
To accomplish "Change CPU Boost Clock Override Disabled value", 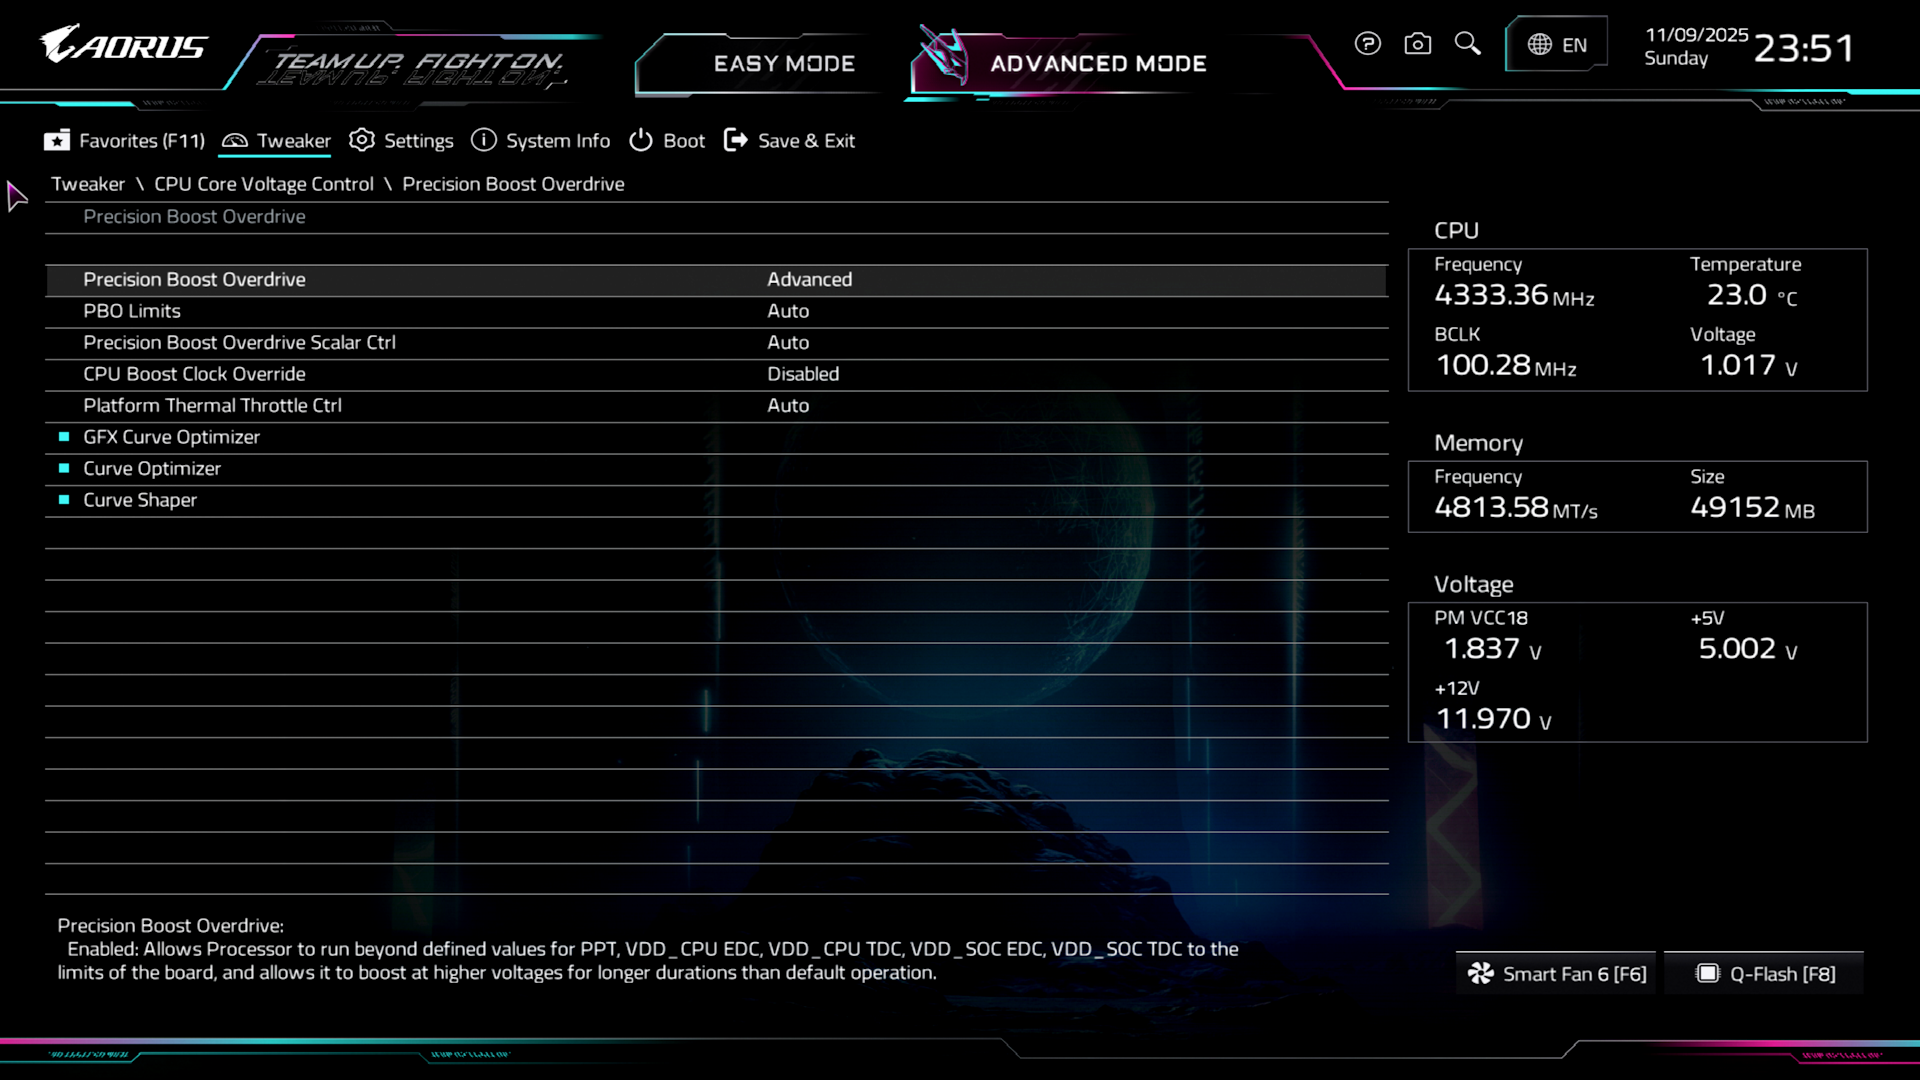I will 803,374.
